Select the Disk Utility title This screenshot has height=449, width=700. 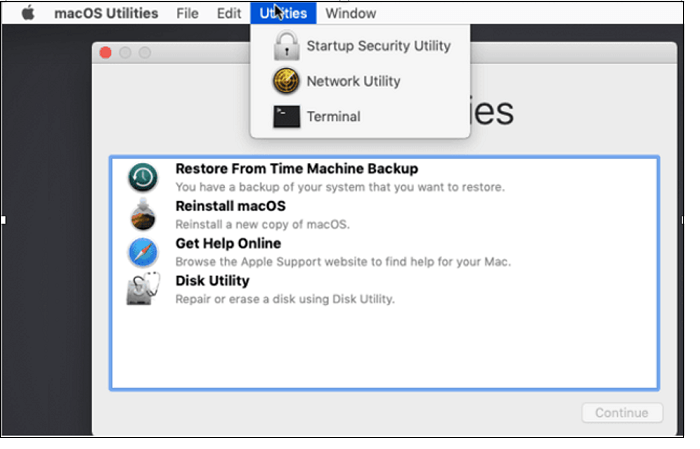pos(212,281)
